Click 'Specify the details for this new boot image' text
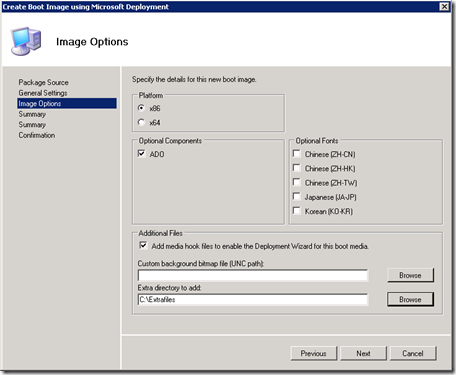 (194, 80)
